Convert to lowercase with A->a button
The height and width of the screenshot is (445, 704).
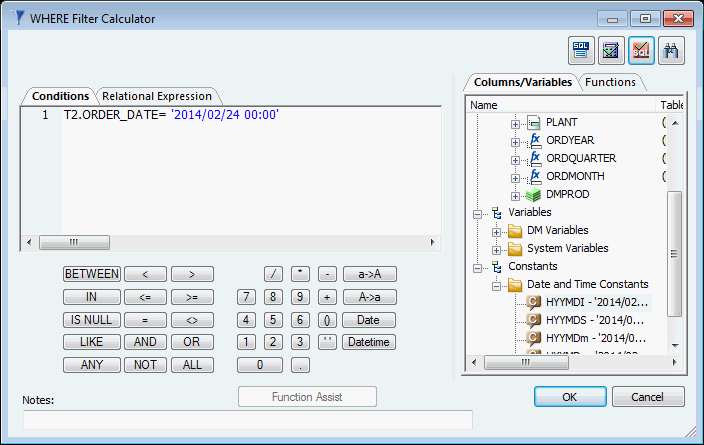click(x=370, y=297)
